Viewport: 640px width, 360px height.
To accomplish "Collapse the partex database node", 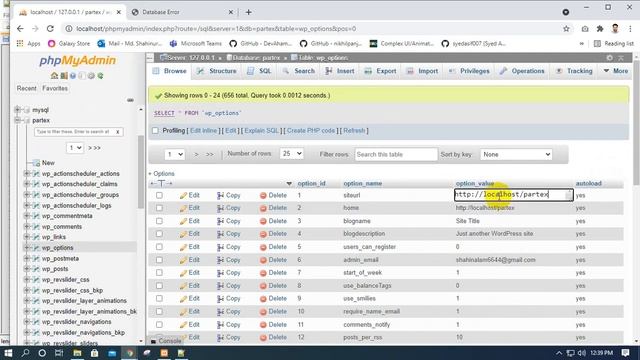I will click(x=18, y=120).
